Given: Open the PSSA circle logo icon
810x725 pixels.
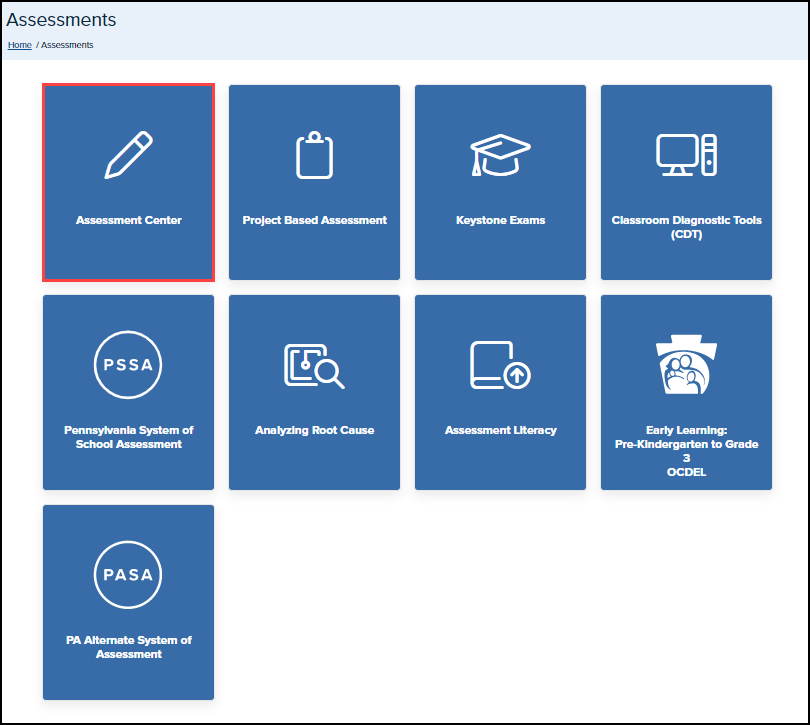Looking at the screenshot, I should coord(128,365).
